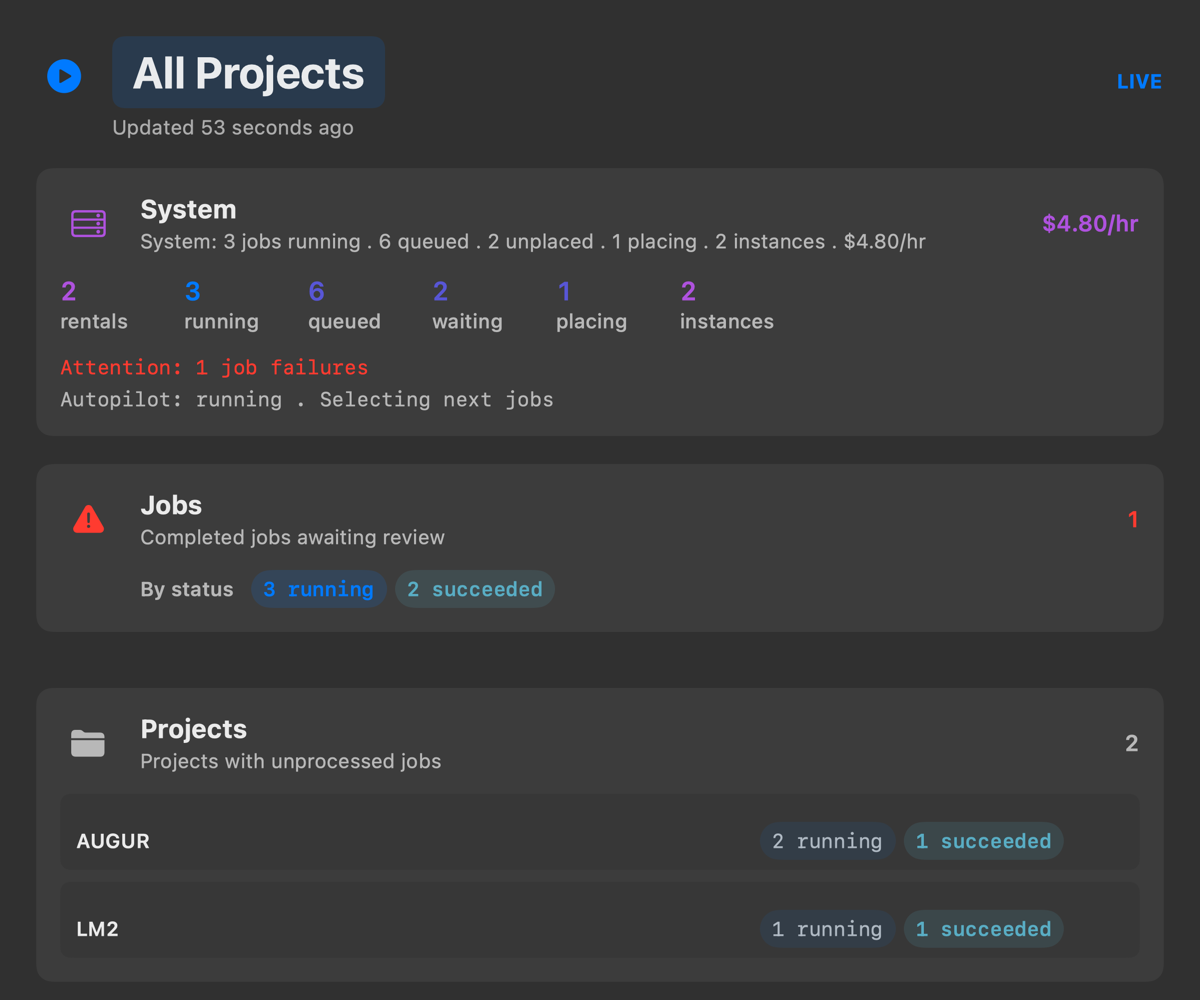The width and height of the screenshot is (1200, 1000).
Task: Click the red warning triangle Jobs icon
Action: (88, 519)
